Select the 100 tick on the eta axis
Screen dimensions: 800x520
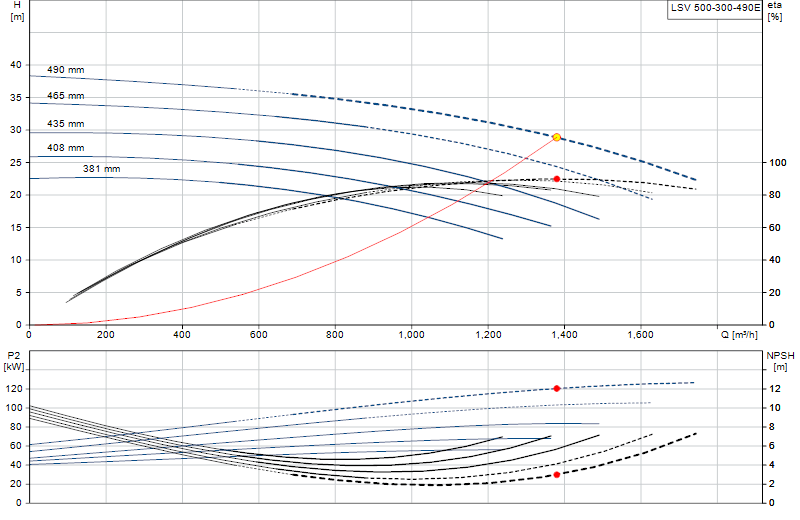[778, 163]
